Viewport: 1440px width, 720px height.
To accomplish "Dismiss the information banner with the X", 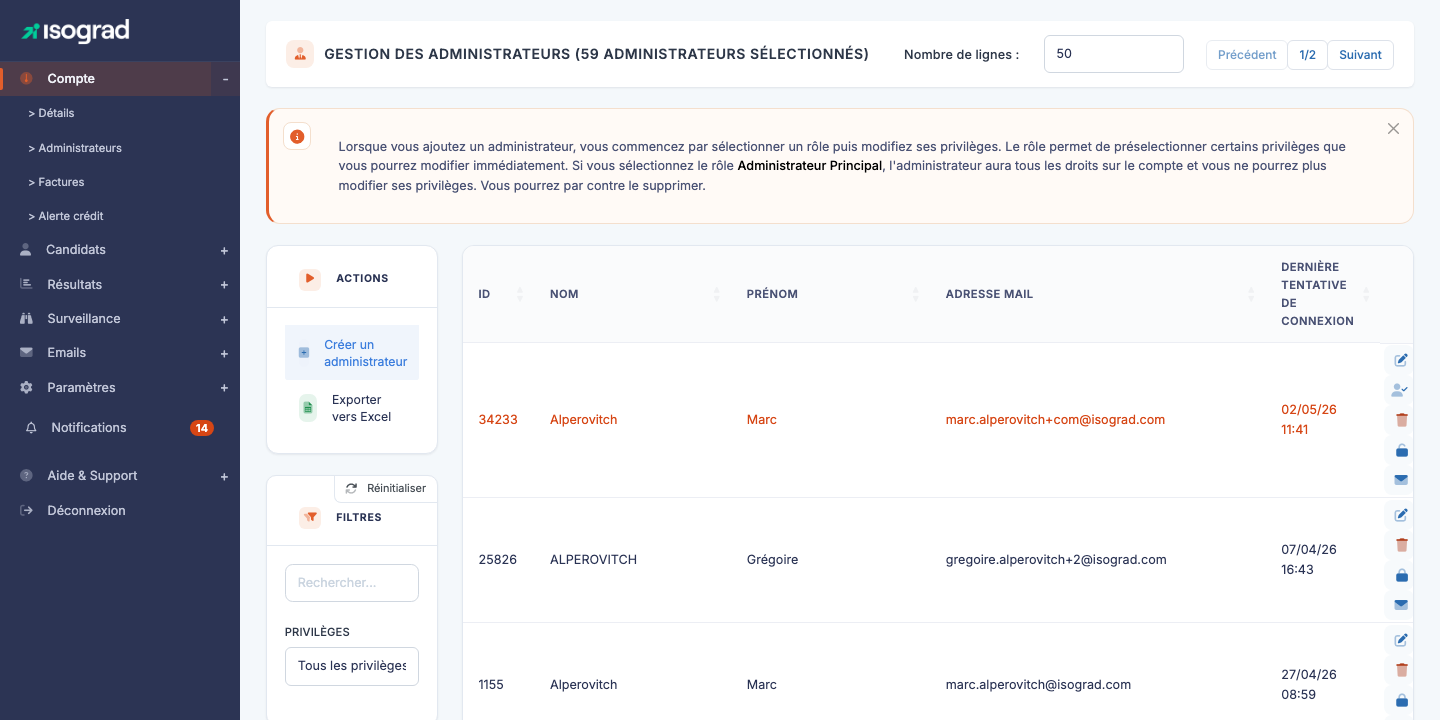I will pyautogui.click(x=1393, y=129).
